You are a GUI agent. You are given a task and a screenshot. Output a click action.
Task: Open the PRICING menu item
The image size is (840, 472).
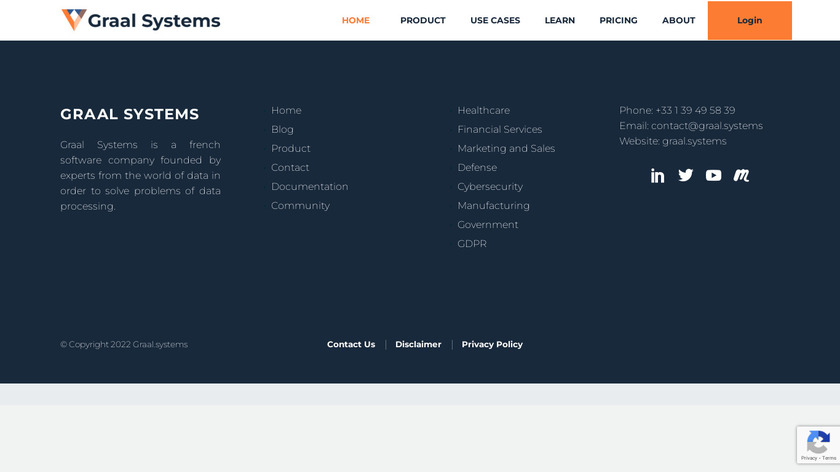pyautogui.click(x=618, y=20)
